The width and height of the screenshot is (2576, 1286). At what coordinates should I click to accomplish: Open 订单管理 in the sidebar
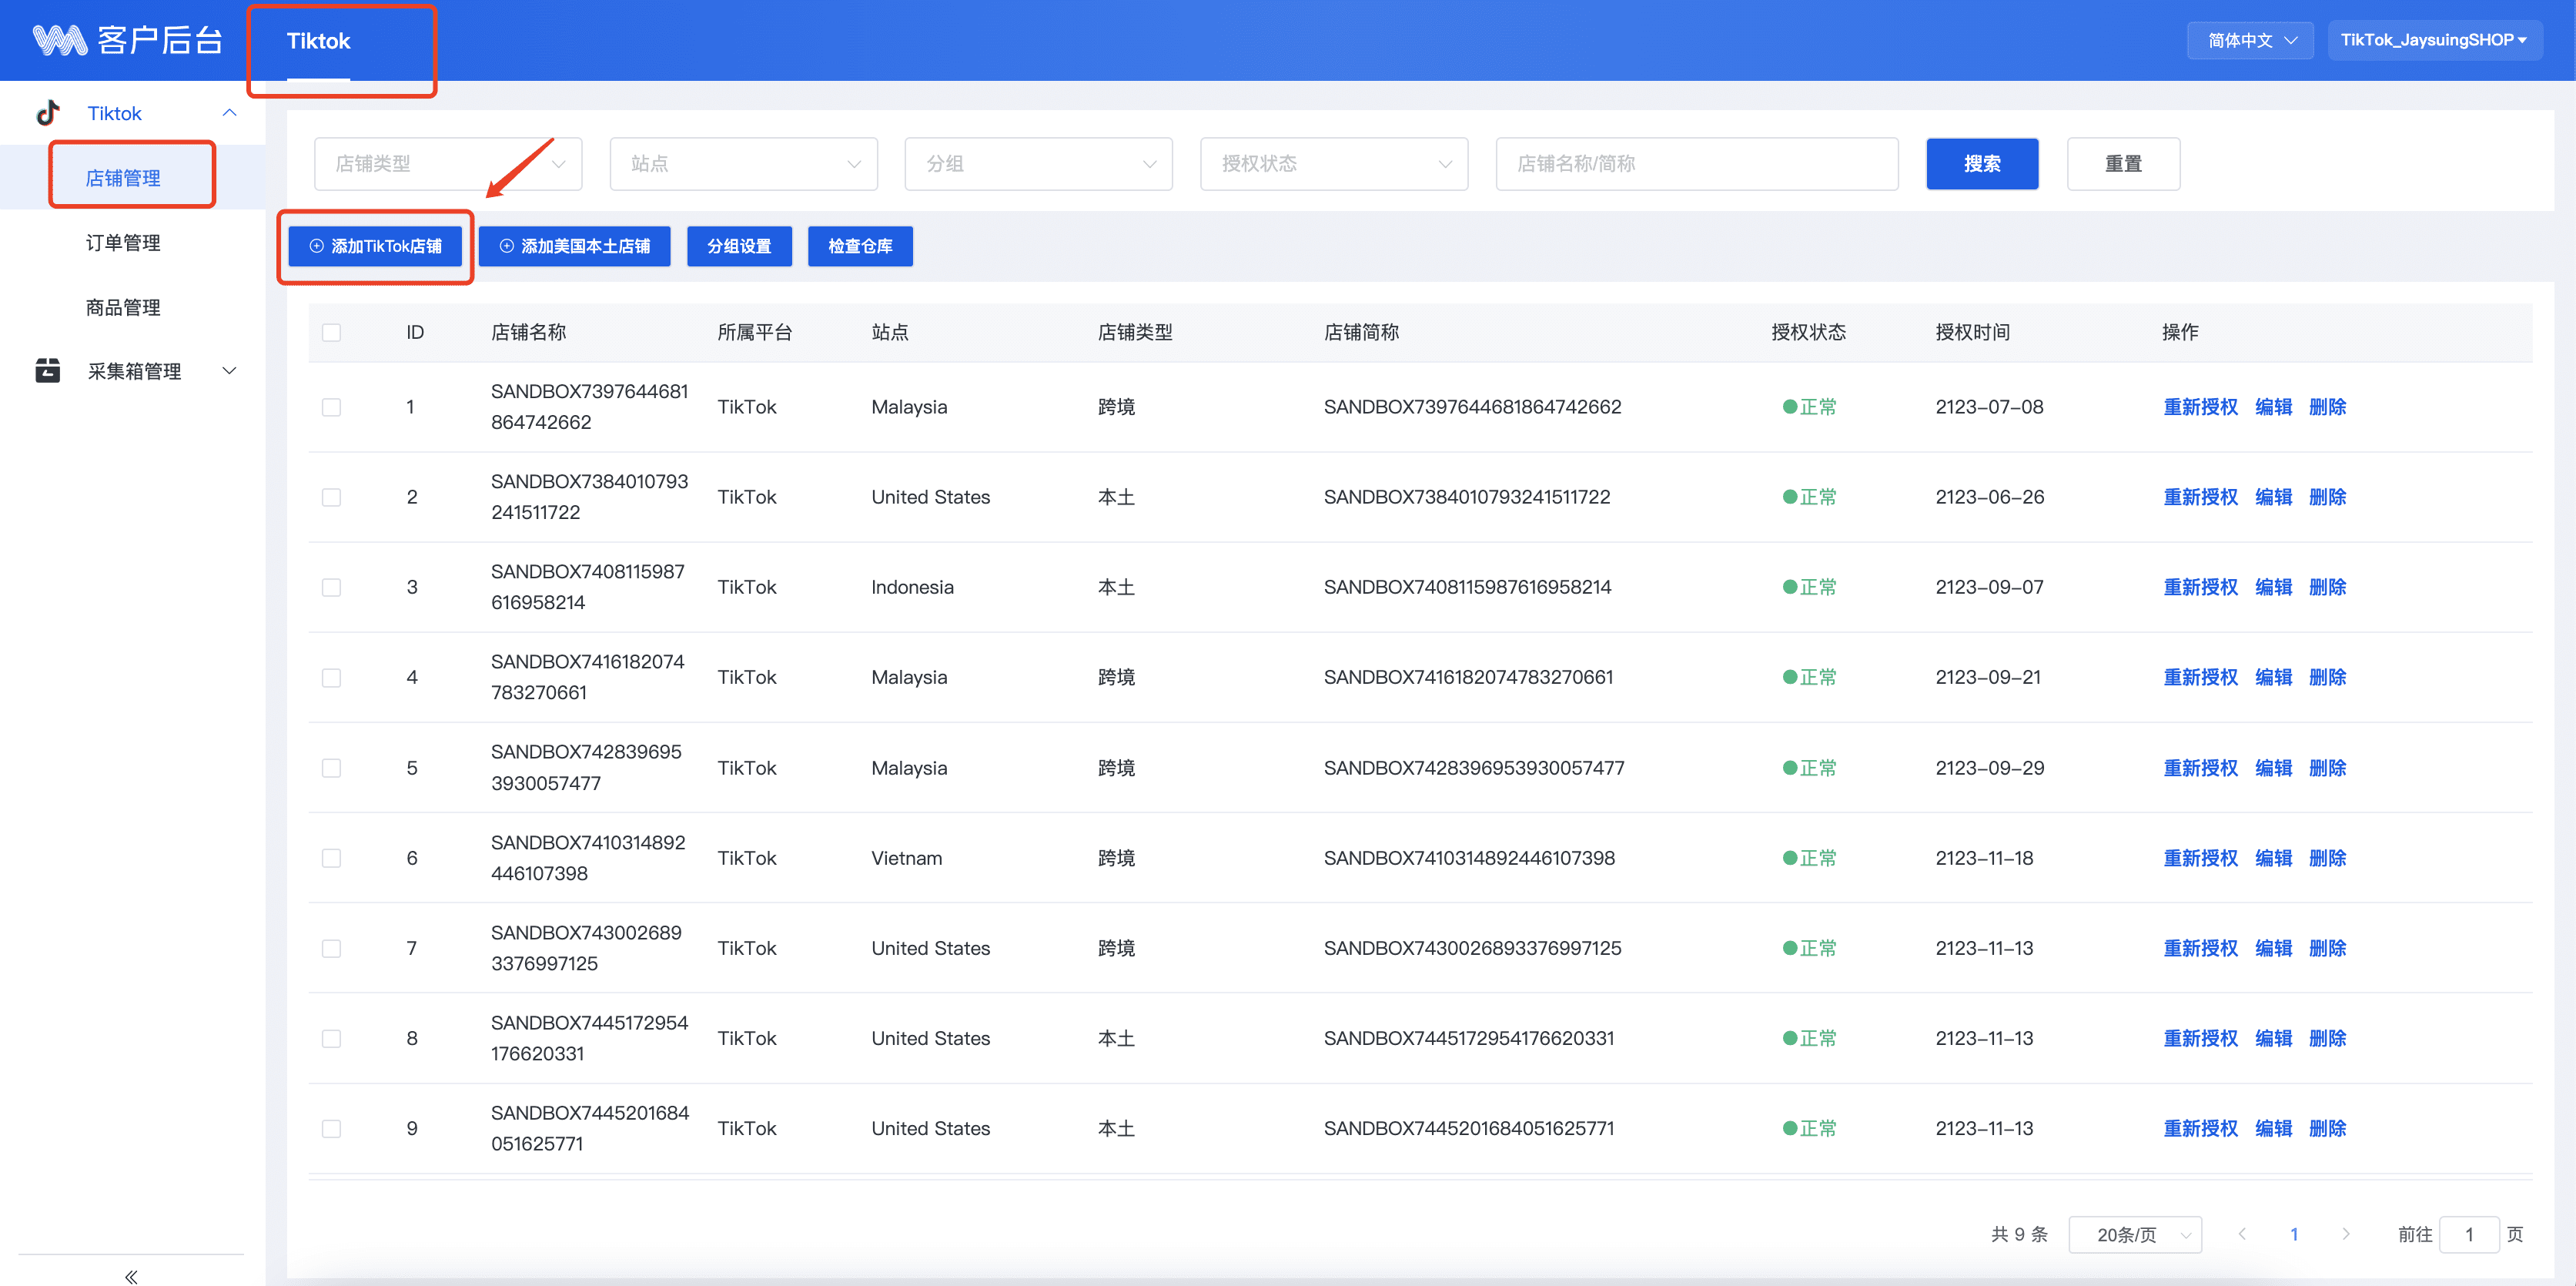tap(123, 243)
